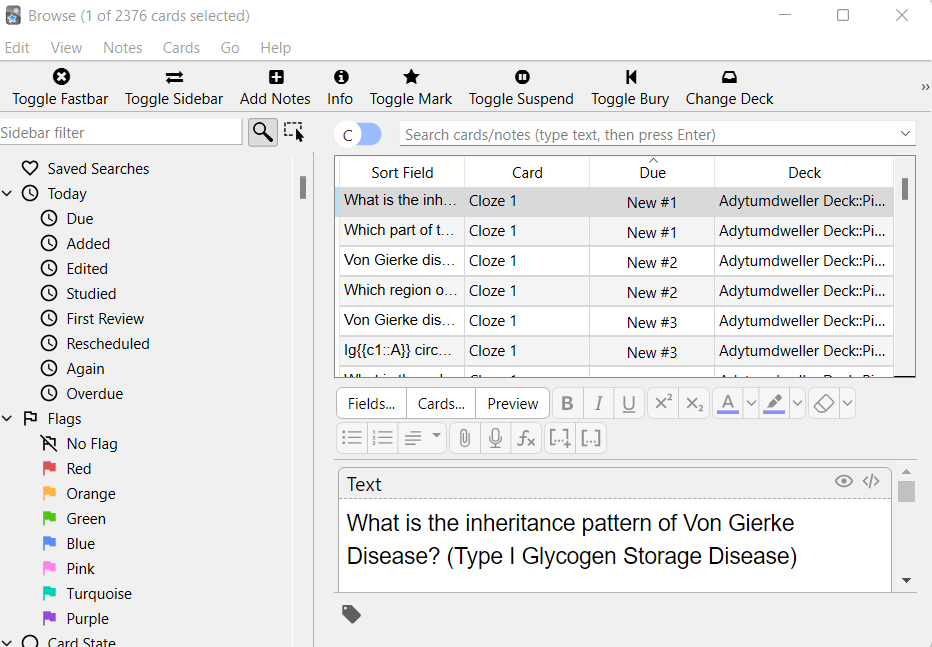Collapse the Today tree section

click(7, 194)
